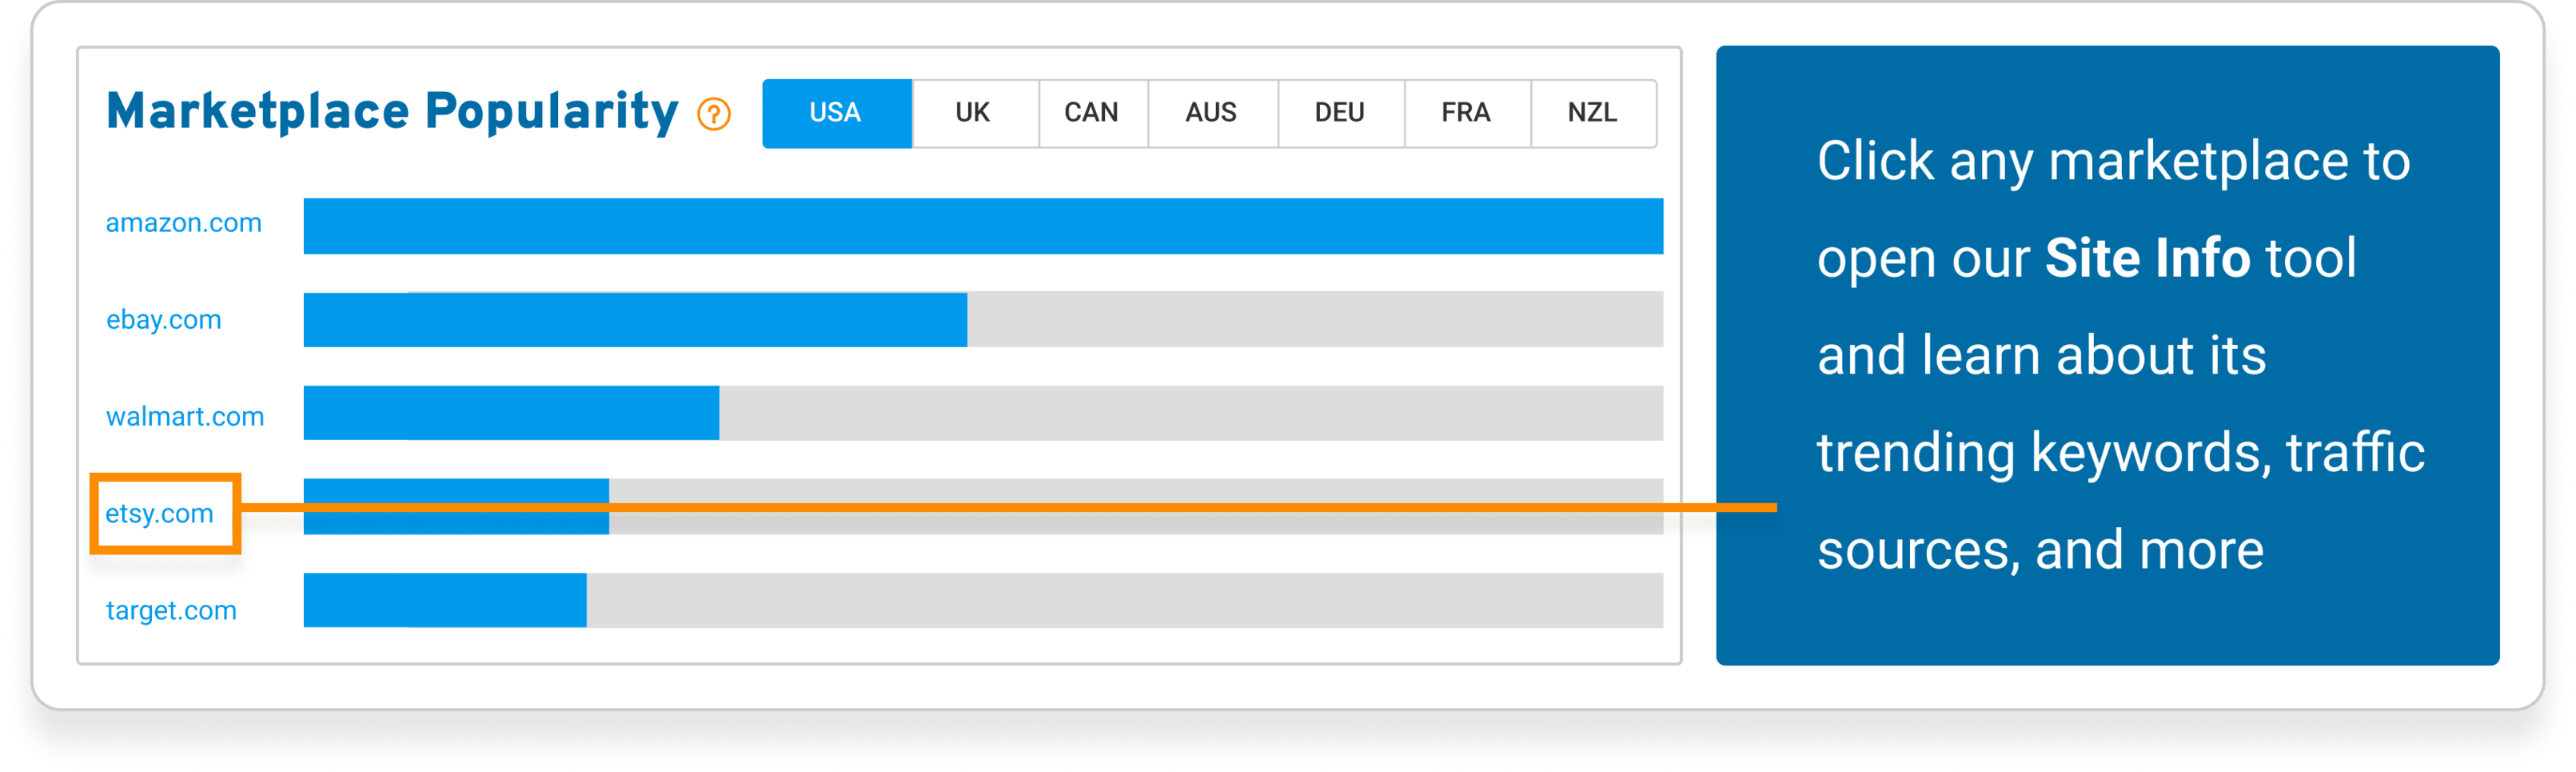Click the highlighted etsy.com link
Image resolution: width=2576 pixels, height=772 pixels.
(x=160, y=514)
